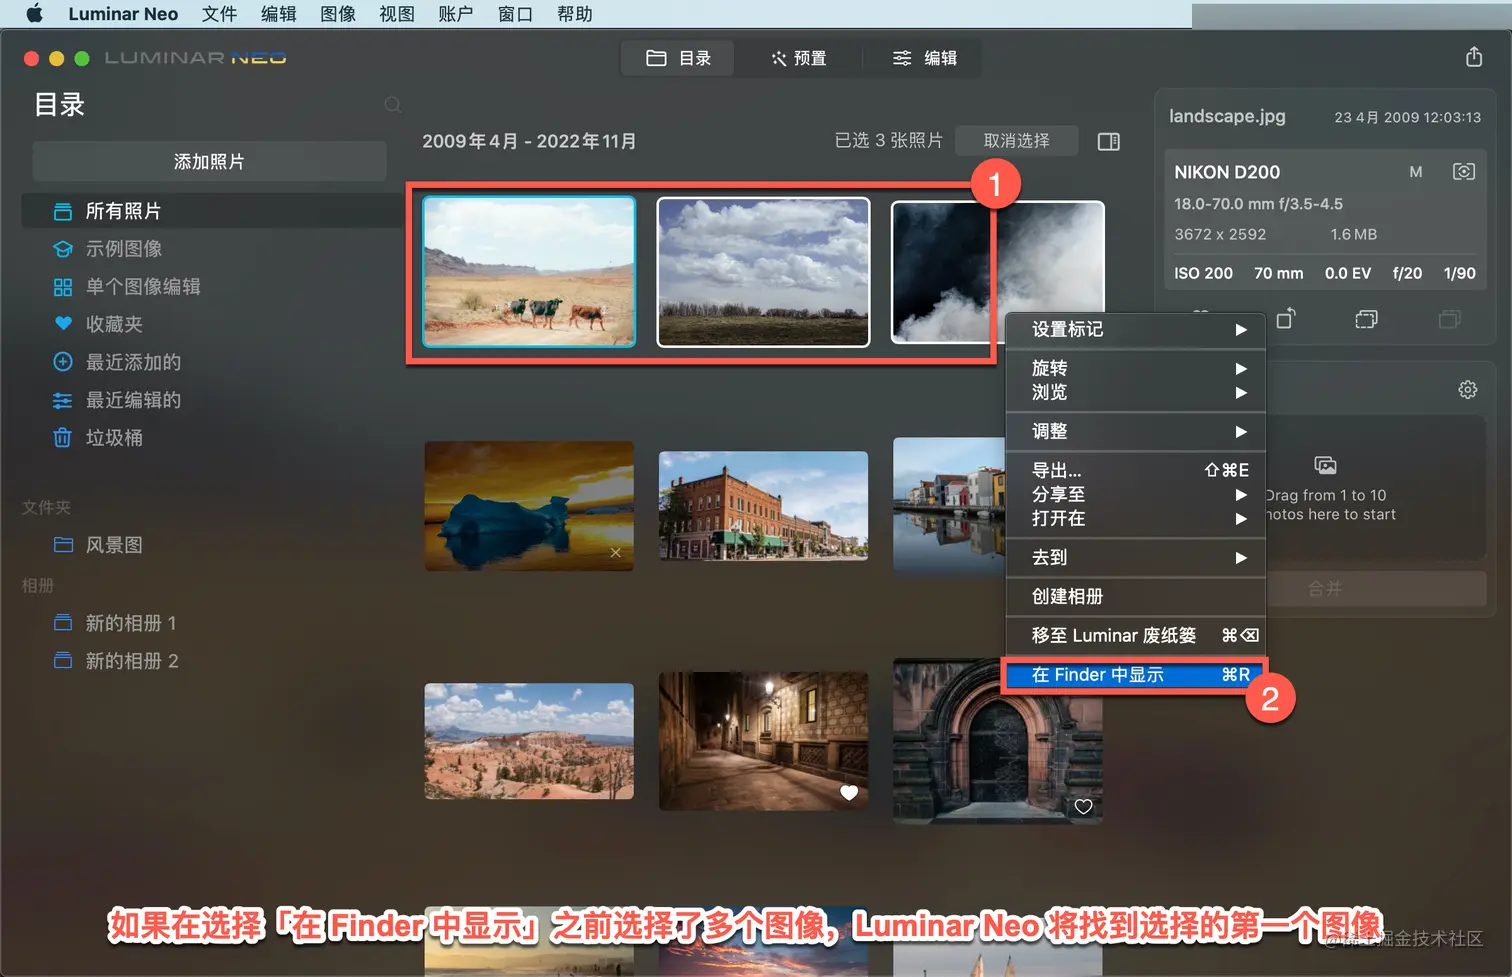The image size is (1512, 977).
Task: Click the 所有照片 sidebar icon
Action: click(x=62, y=211)
